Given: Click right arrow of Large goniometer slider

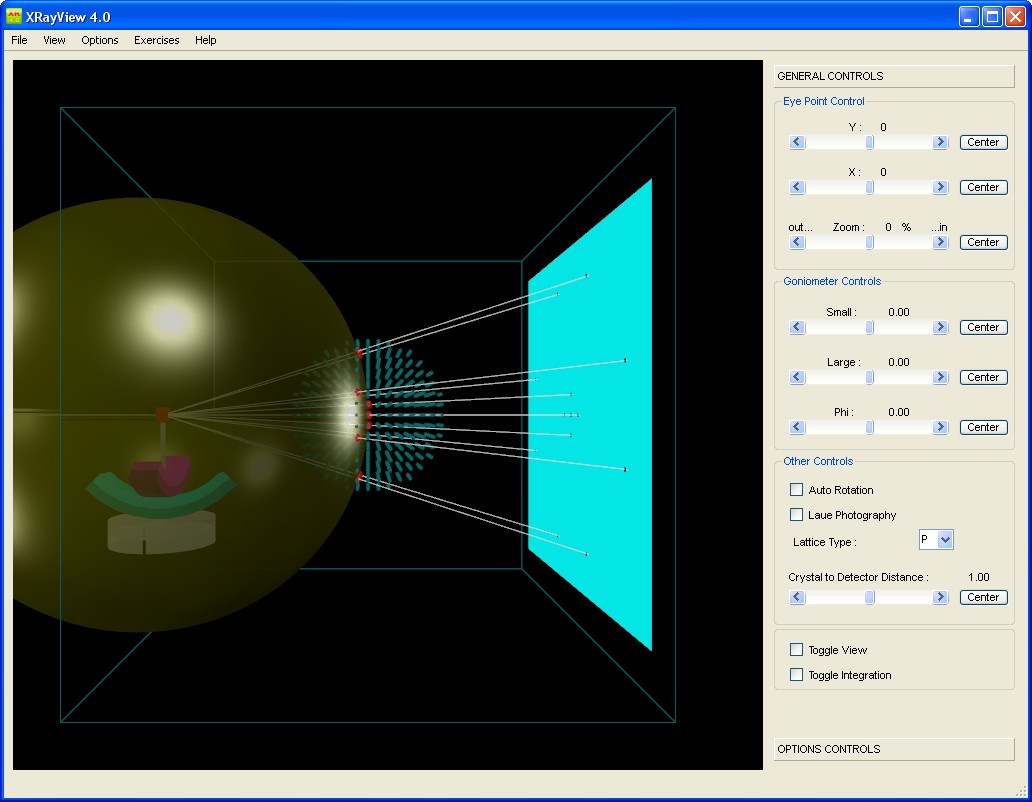Looking at the screenshot, I should (x=941, y=377).
